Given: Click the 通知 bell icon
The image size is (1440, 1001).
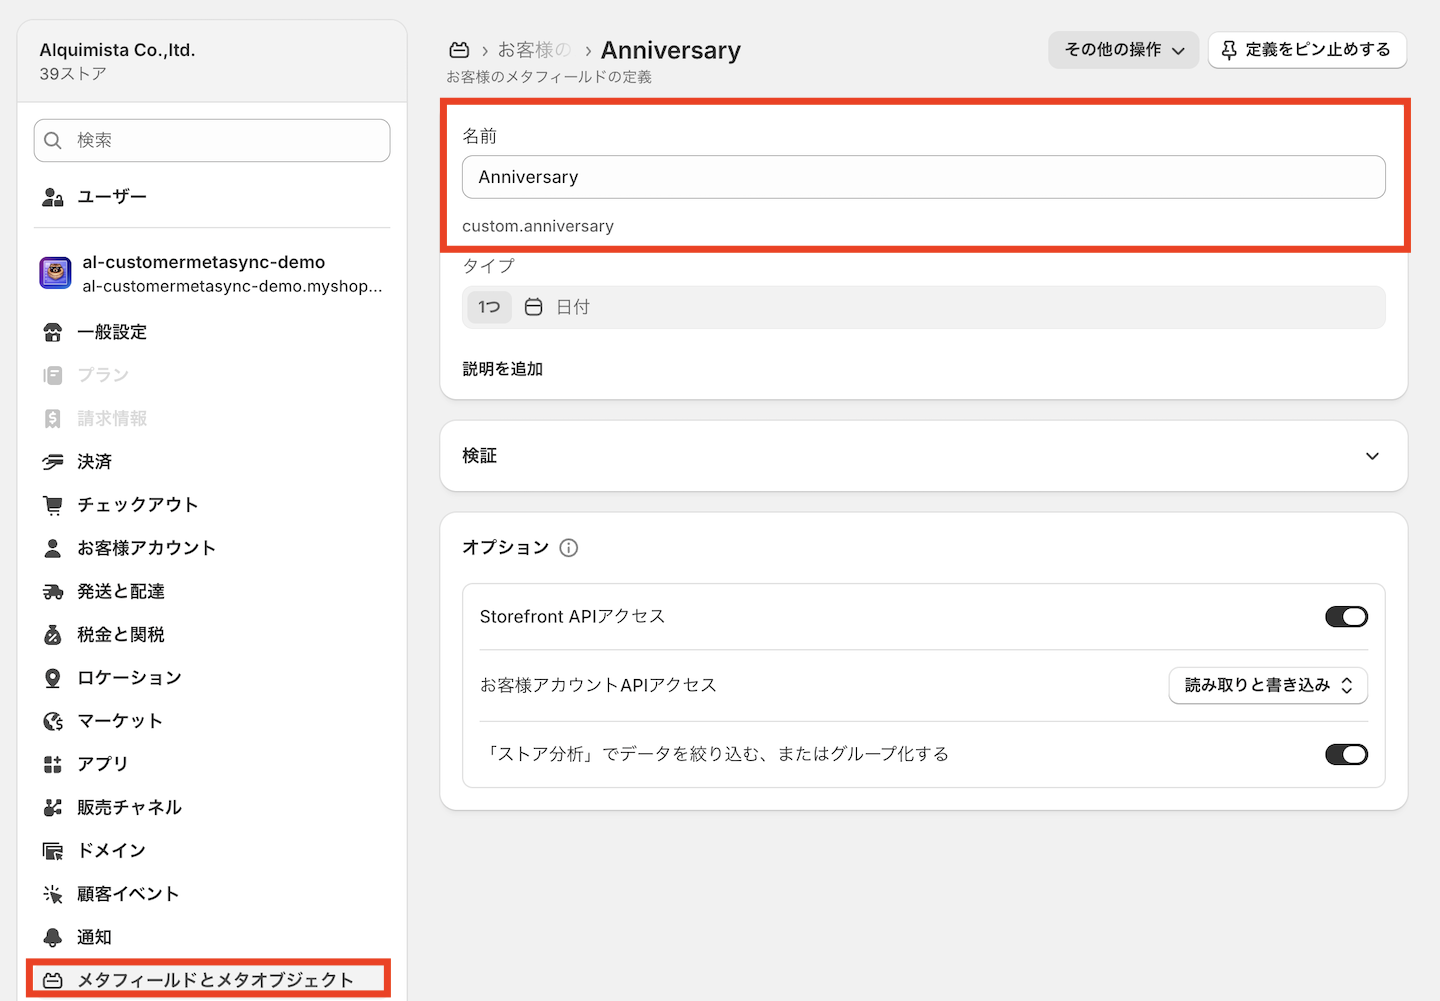Looking at the screenshot, I should pos(53,937).
